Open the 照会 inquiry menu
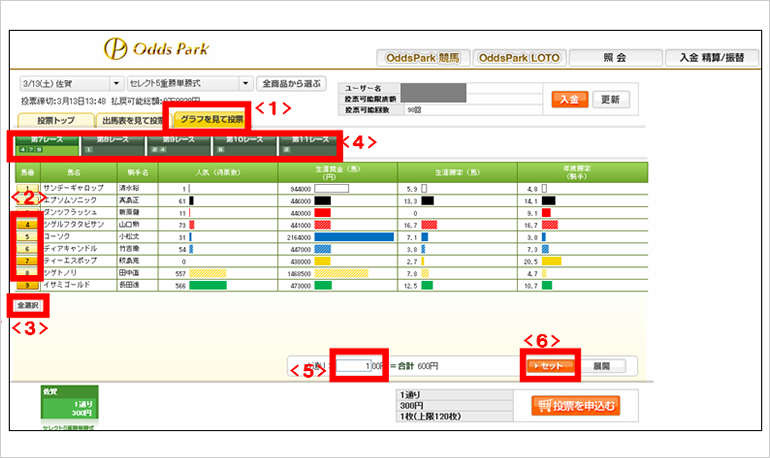The width and height of the screenshot is (770, 458). 615,58
